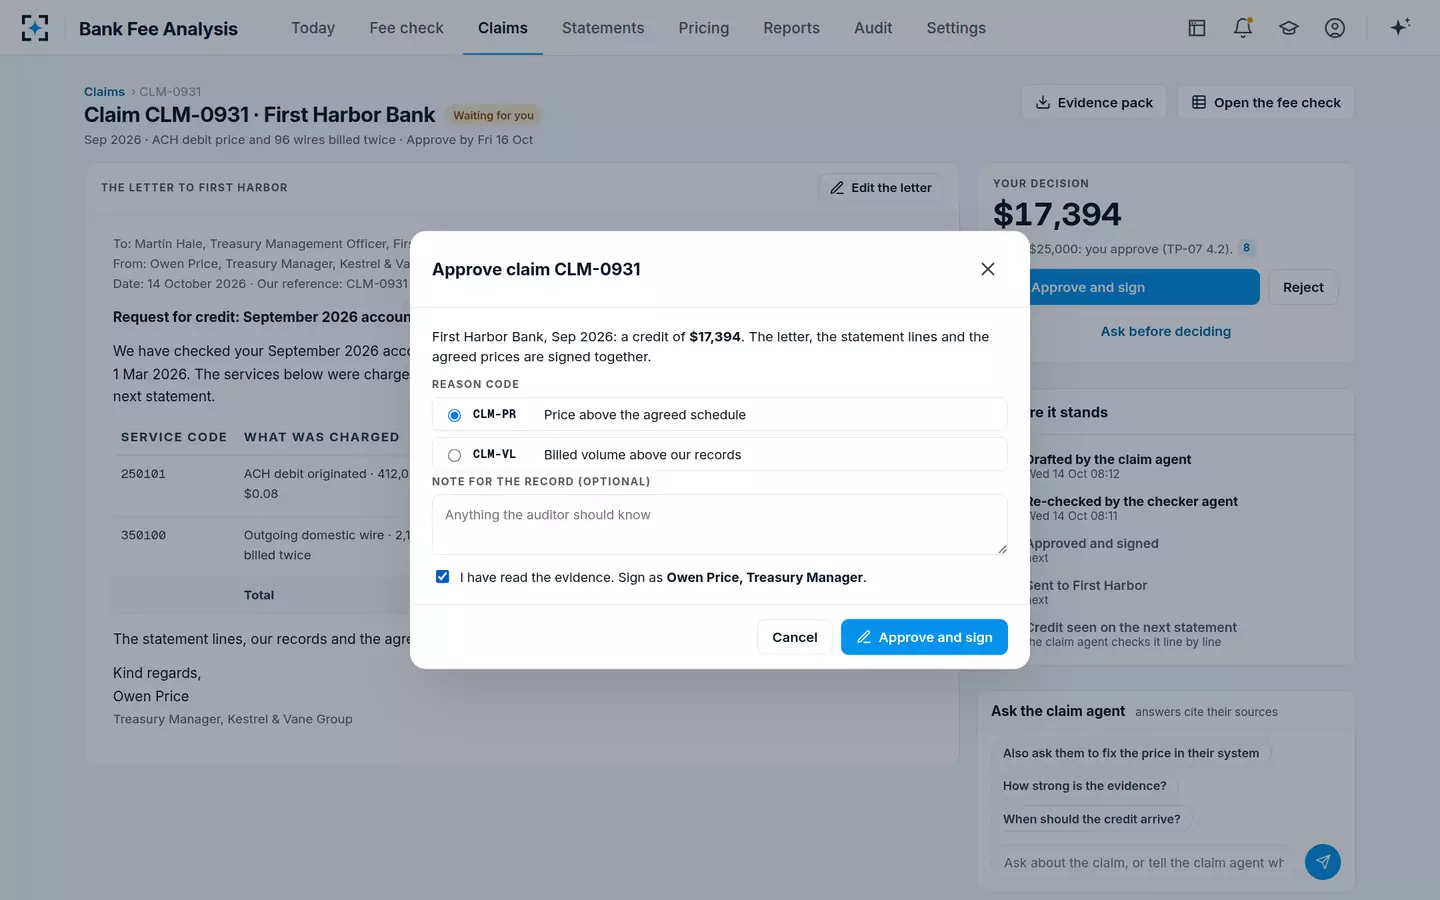1440x900 pixels.
Task: Open the notifications bell
Action: pos(1243,28)
